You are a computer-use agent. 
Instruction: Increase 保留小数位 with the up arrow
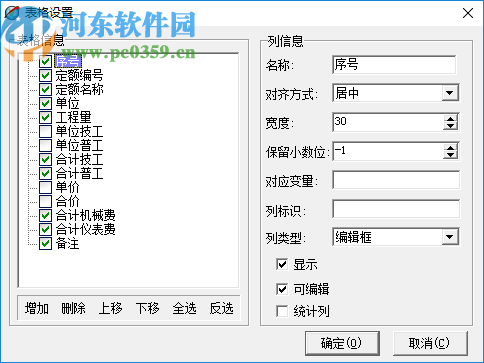point(451,148)
